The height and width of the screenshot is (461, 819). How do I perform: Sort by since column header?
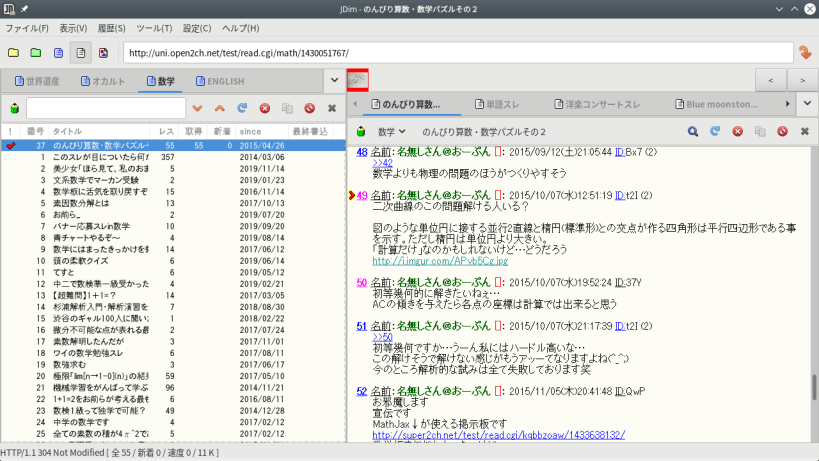(261, 131)
